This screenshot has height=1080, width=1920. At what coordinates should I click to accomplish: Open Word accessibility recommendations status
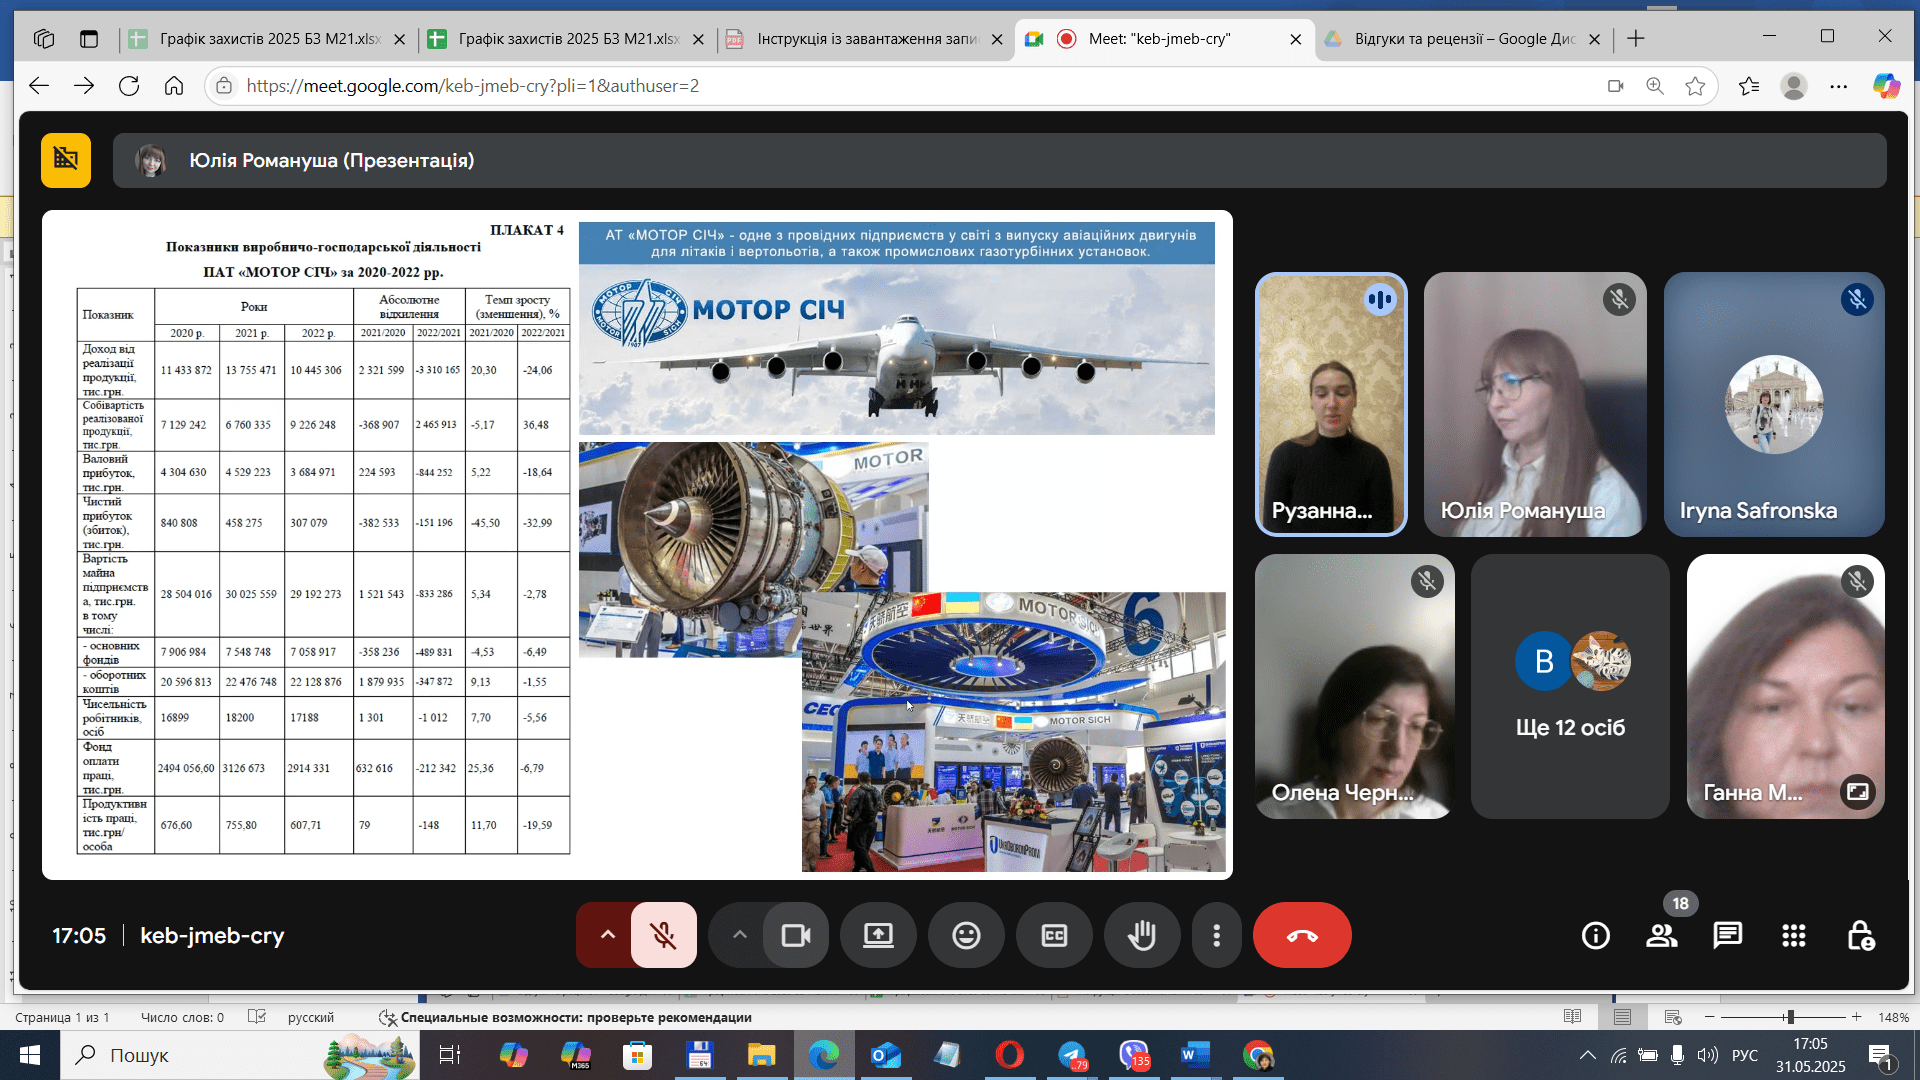click(x=566, y=1017)
